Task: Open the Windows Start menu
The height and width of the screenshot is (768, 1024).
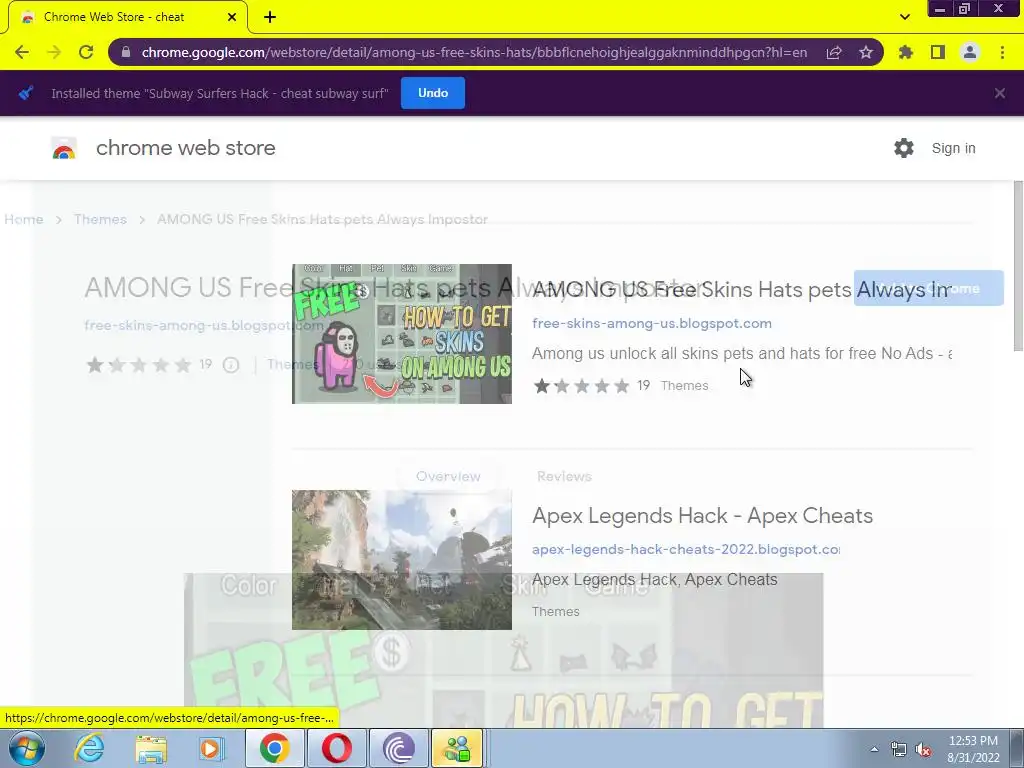Action: coord(26,748)
